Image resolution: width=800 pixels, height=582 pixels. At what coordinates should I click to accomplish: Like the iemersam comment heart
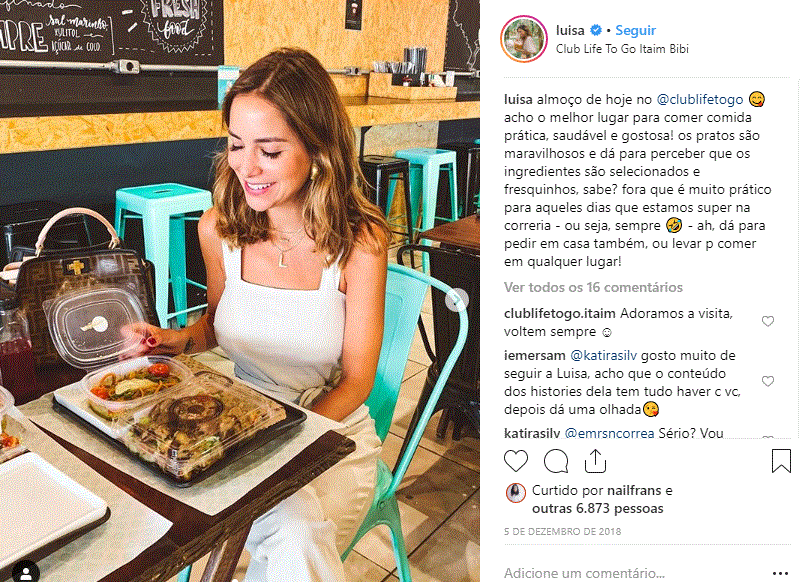pyautogui.click(x=768, y=381)
